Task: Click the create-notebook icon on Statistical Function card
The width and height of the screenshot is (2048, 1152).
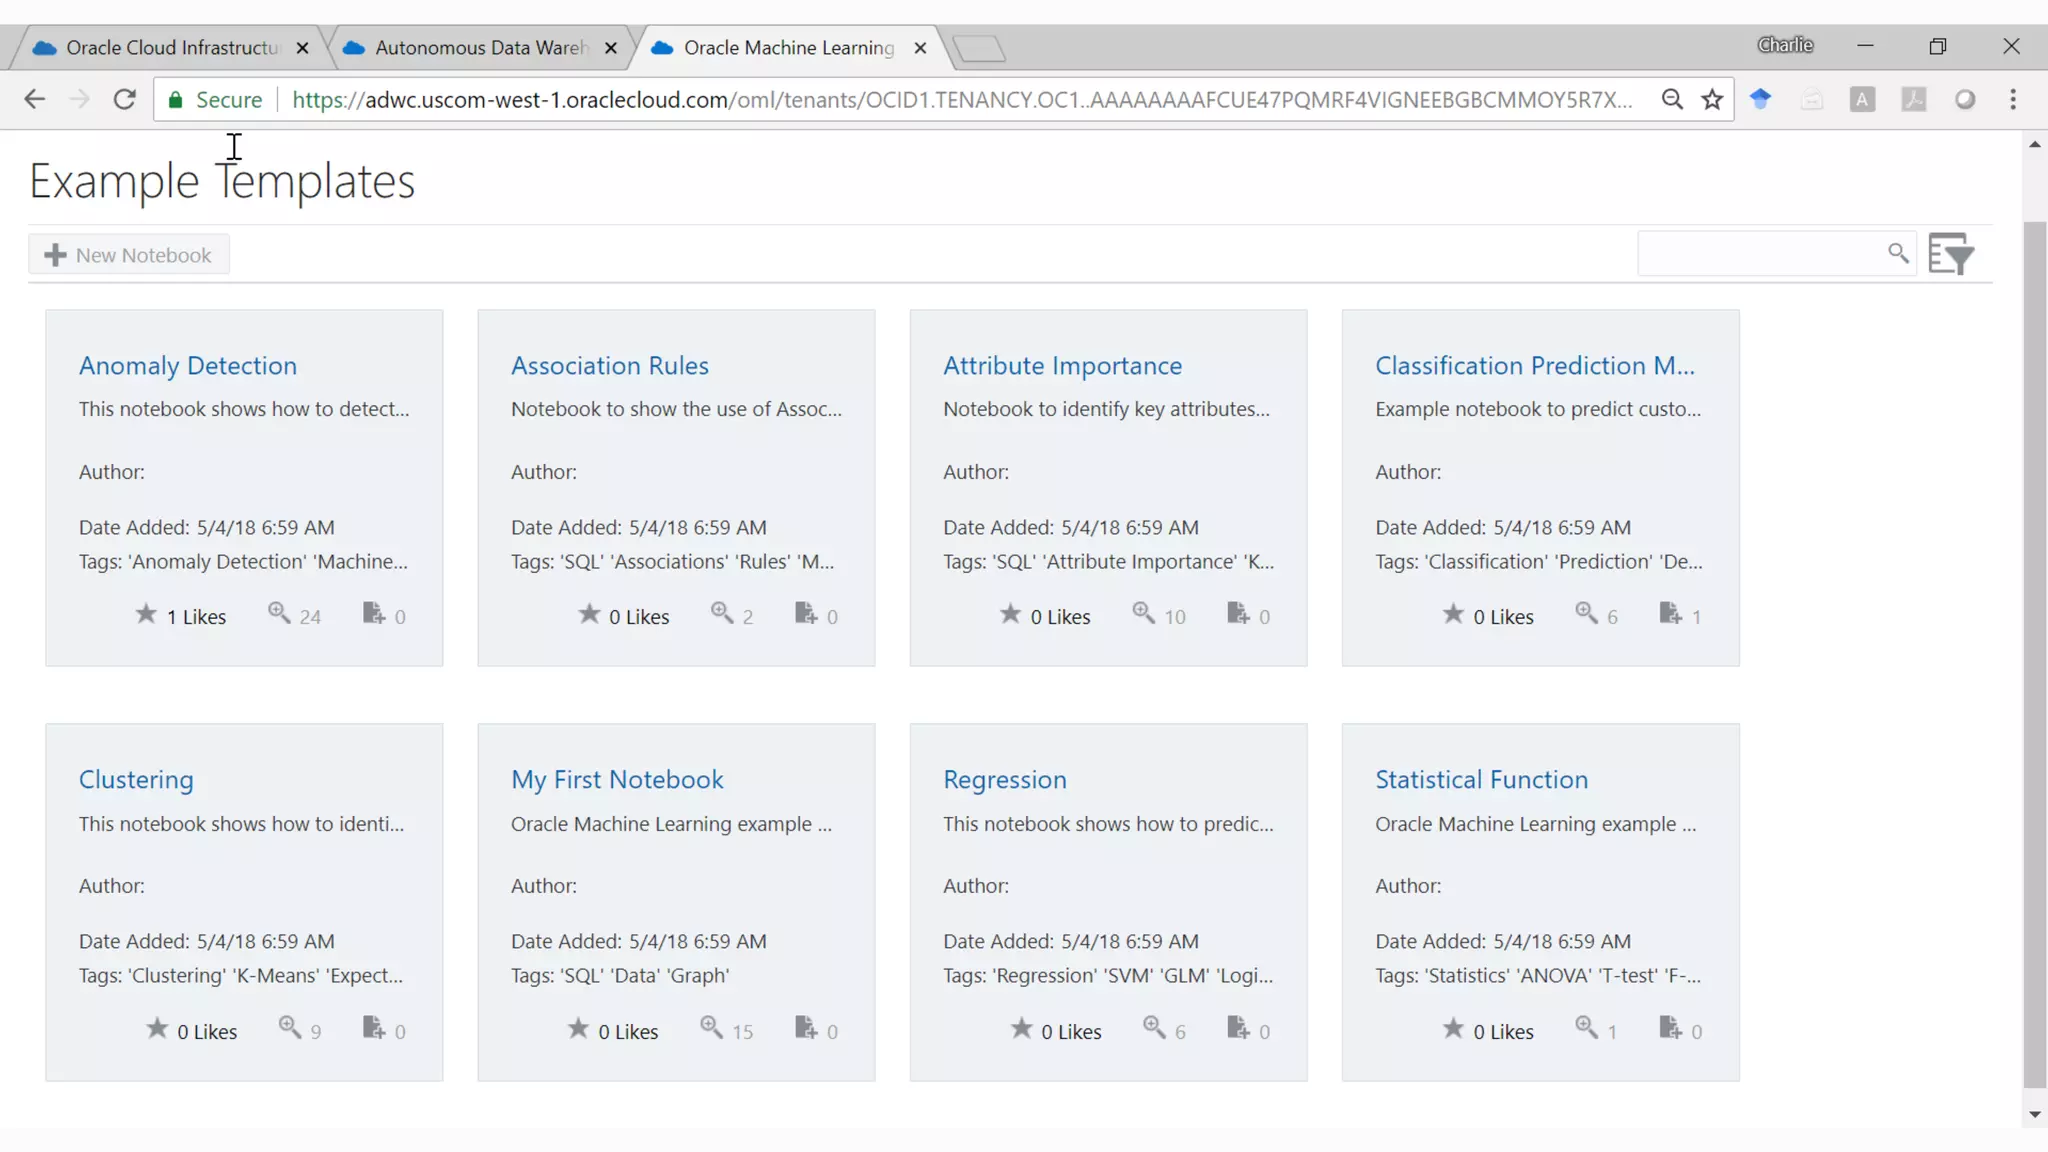Action: click(1670, 1027)
